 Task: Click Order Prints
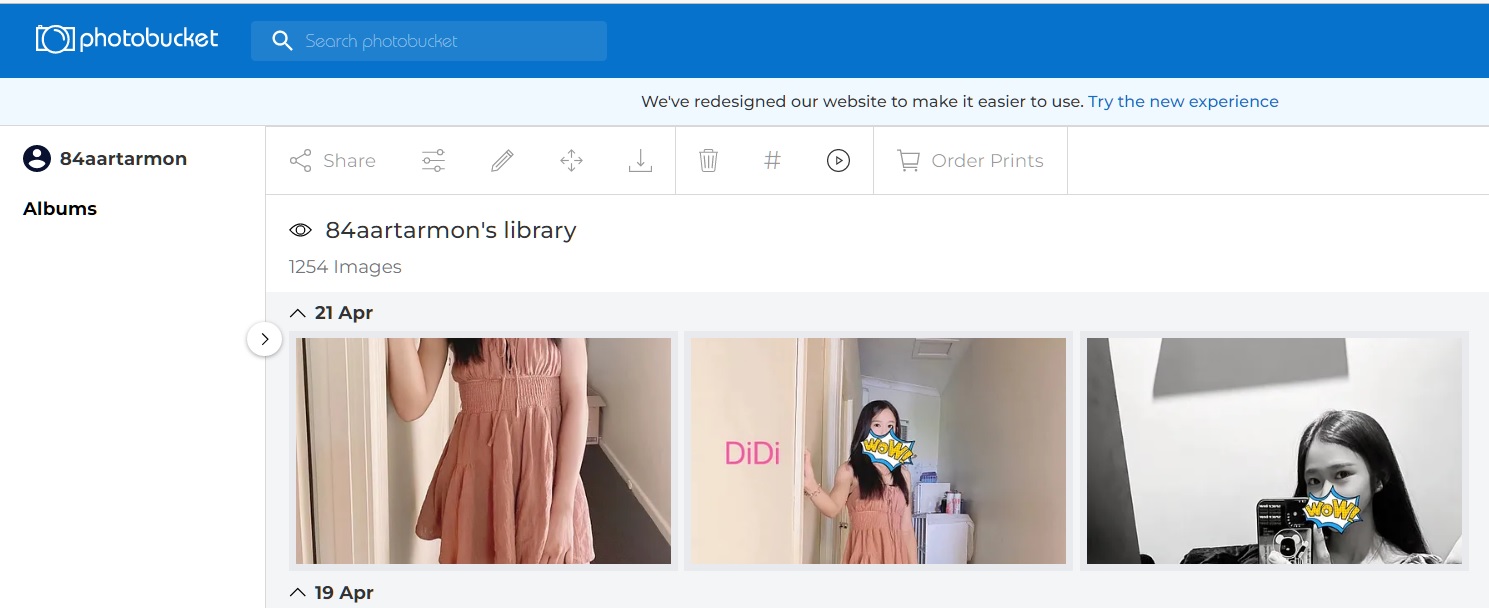[x=970, y=161]
